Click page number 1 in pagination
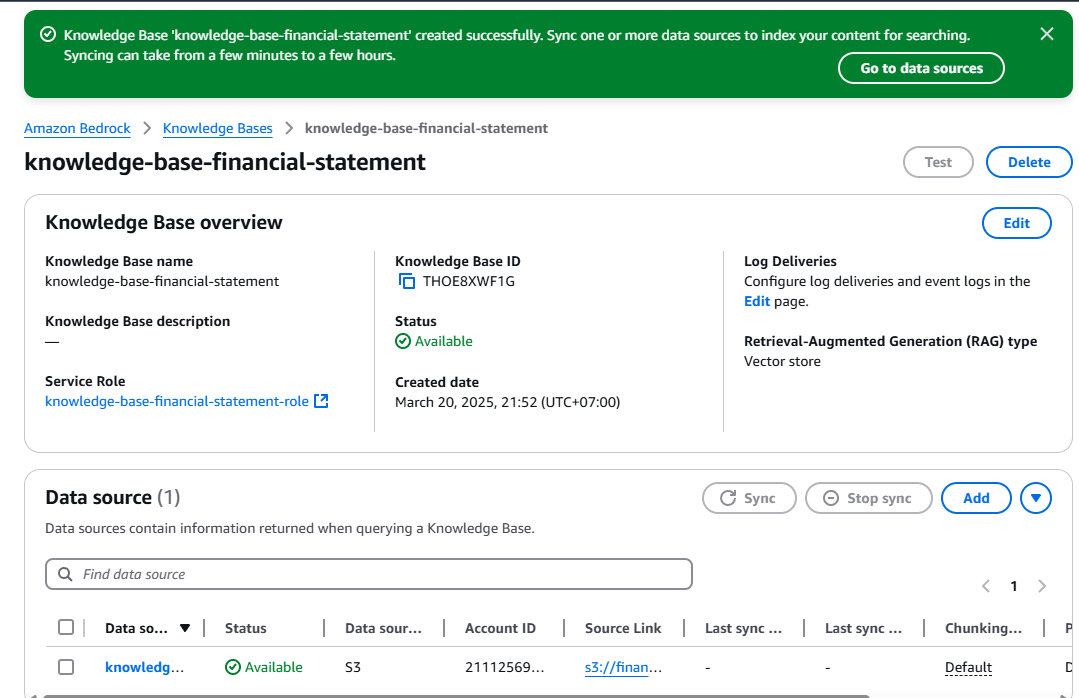The height and width of the screenshot is (698, 1079). pyautogui.click(x=1014, y=586)
